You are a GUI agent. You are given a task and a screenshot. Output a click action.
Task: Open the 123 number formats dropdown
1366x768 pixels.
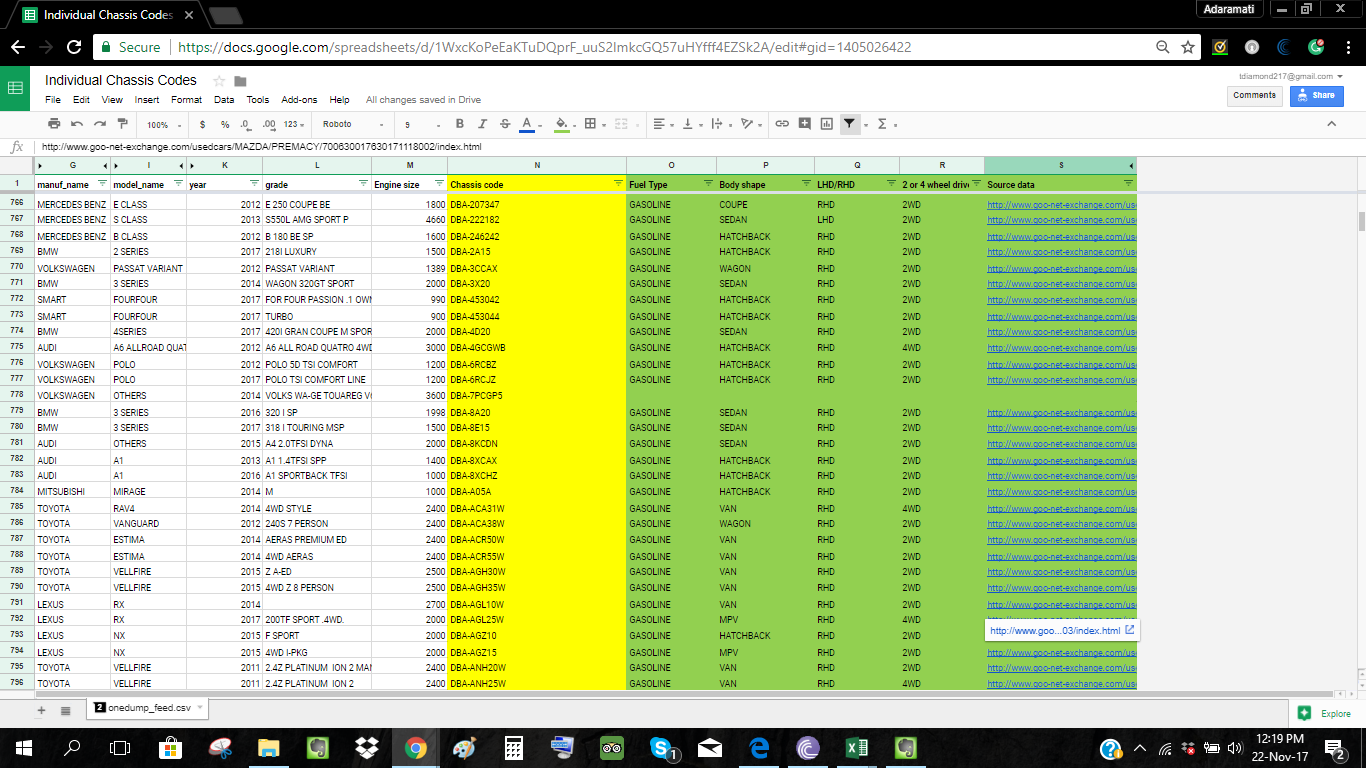tap(294, 124)
